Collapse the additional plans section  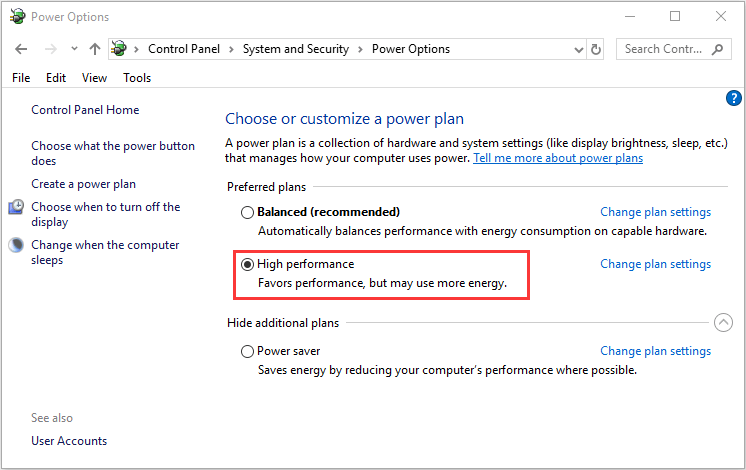(x=723, y=323)
